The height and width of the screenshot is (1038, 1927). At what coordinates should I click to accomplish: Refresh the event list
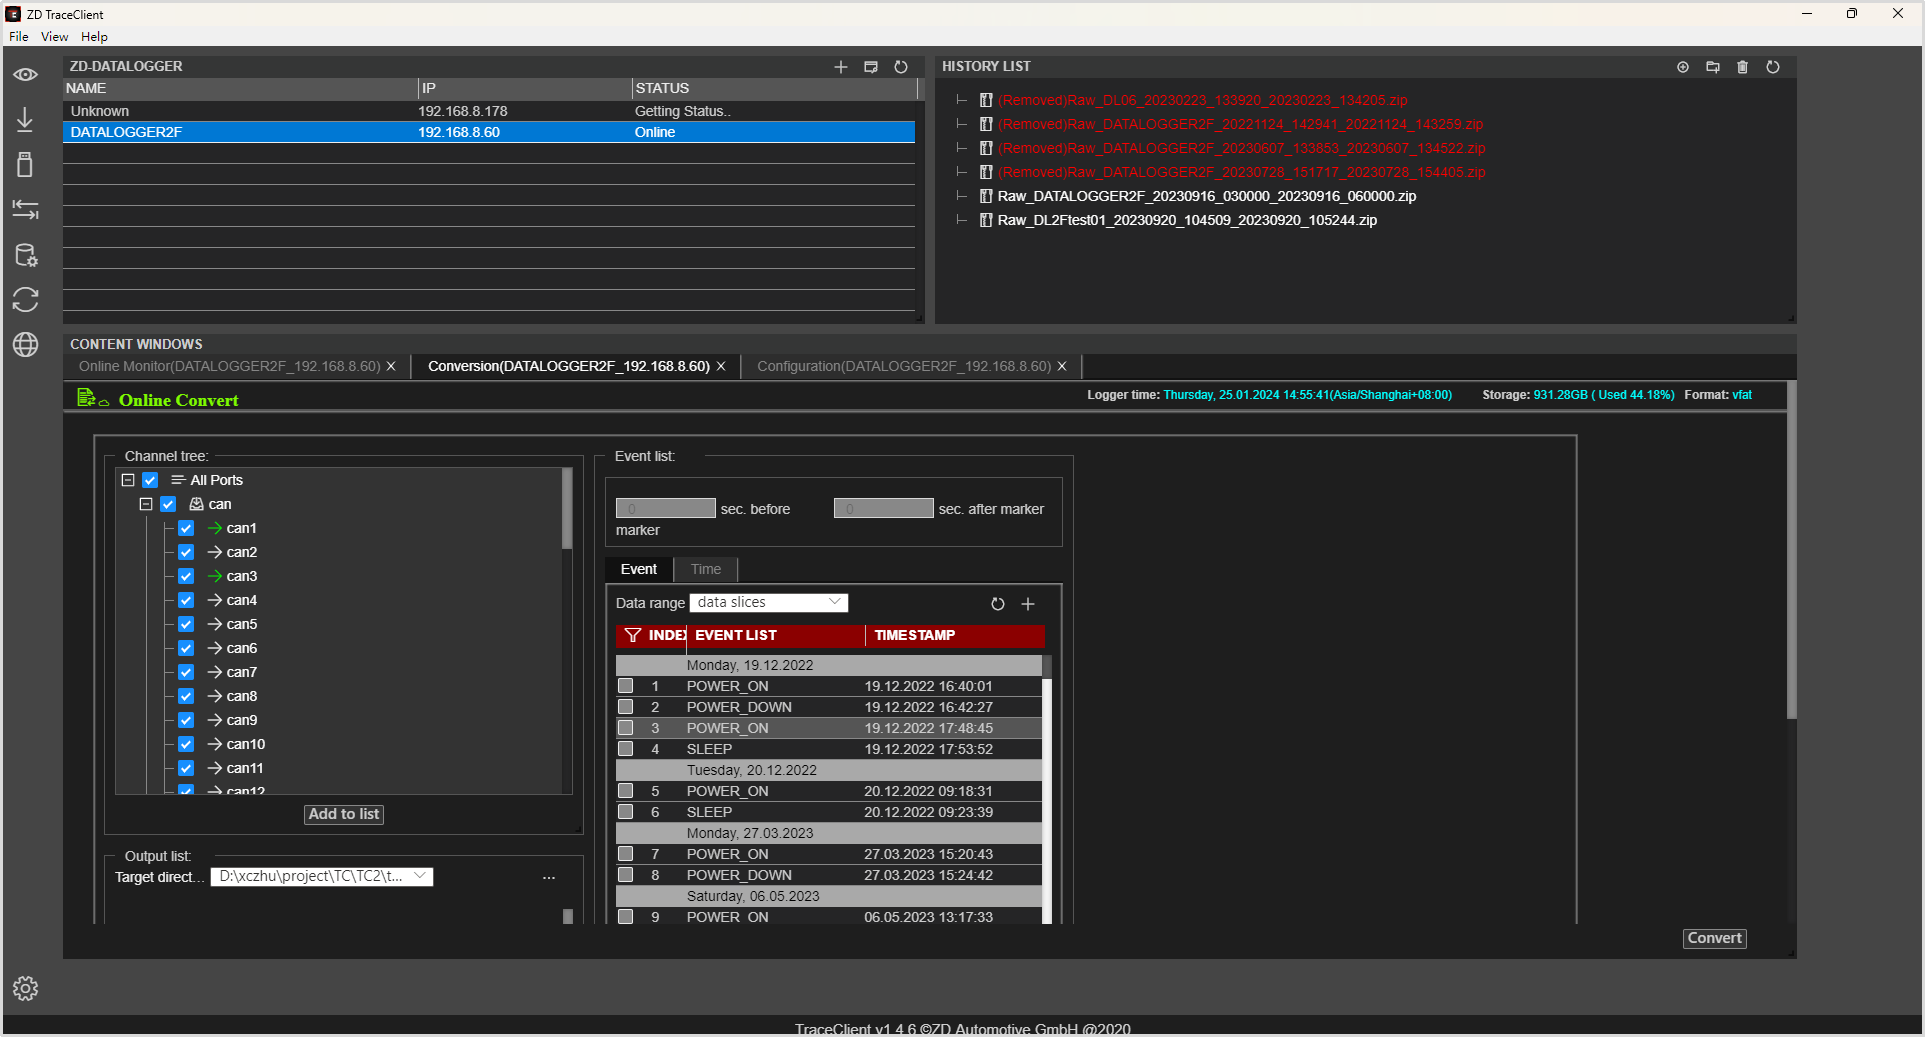point(997,604)
